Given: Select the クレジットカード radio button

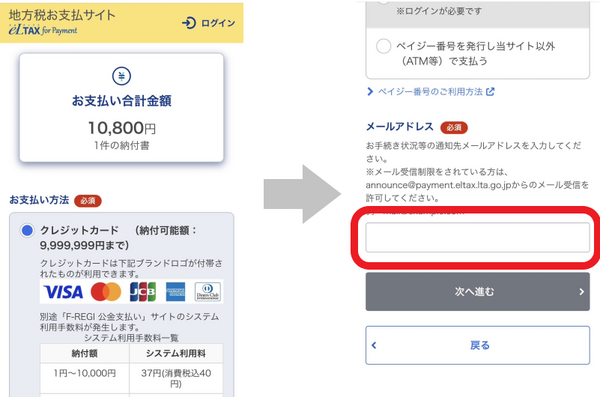Looking at the screenshot, I should pos(27,230).
